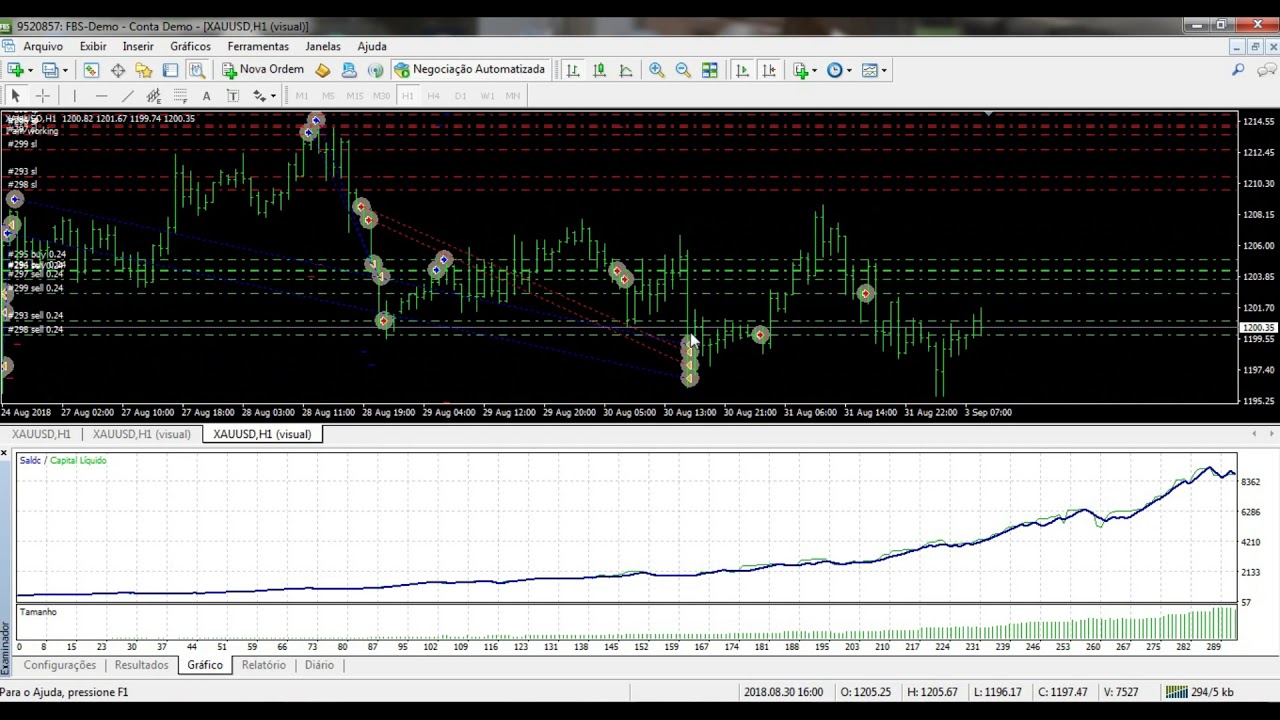Open the profiles icon
Image resolution: width=1280 pixels, height=720 pixels.
pos(50,70)
